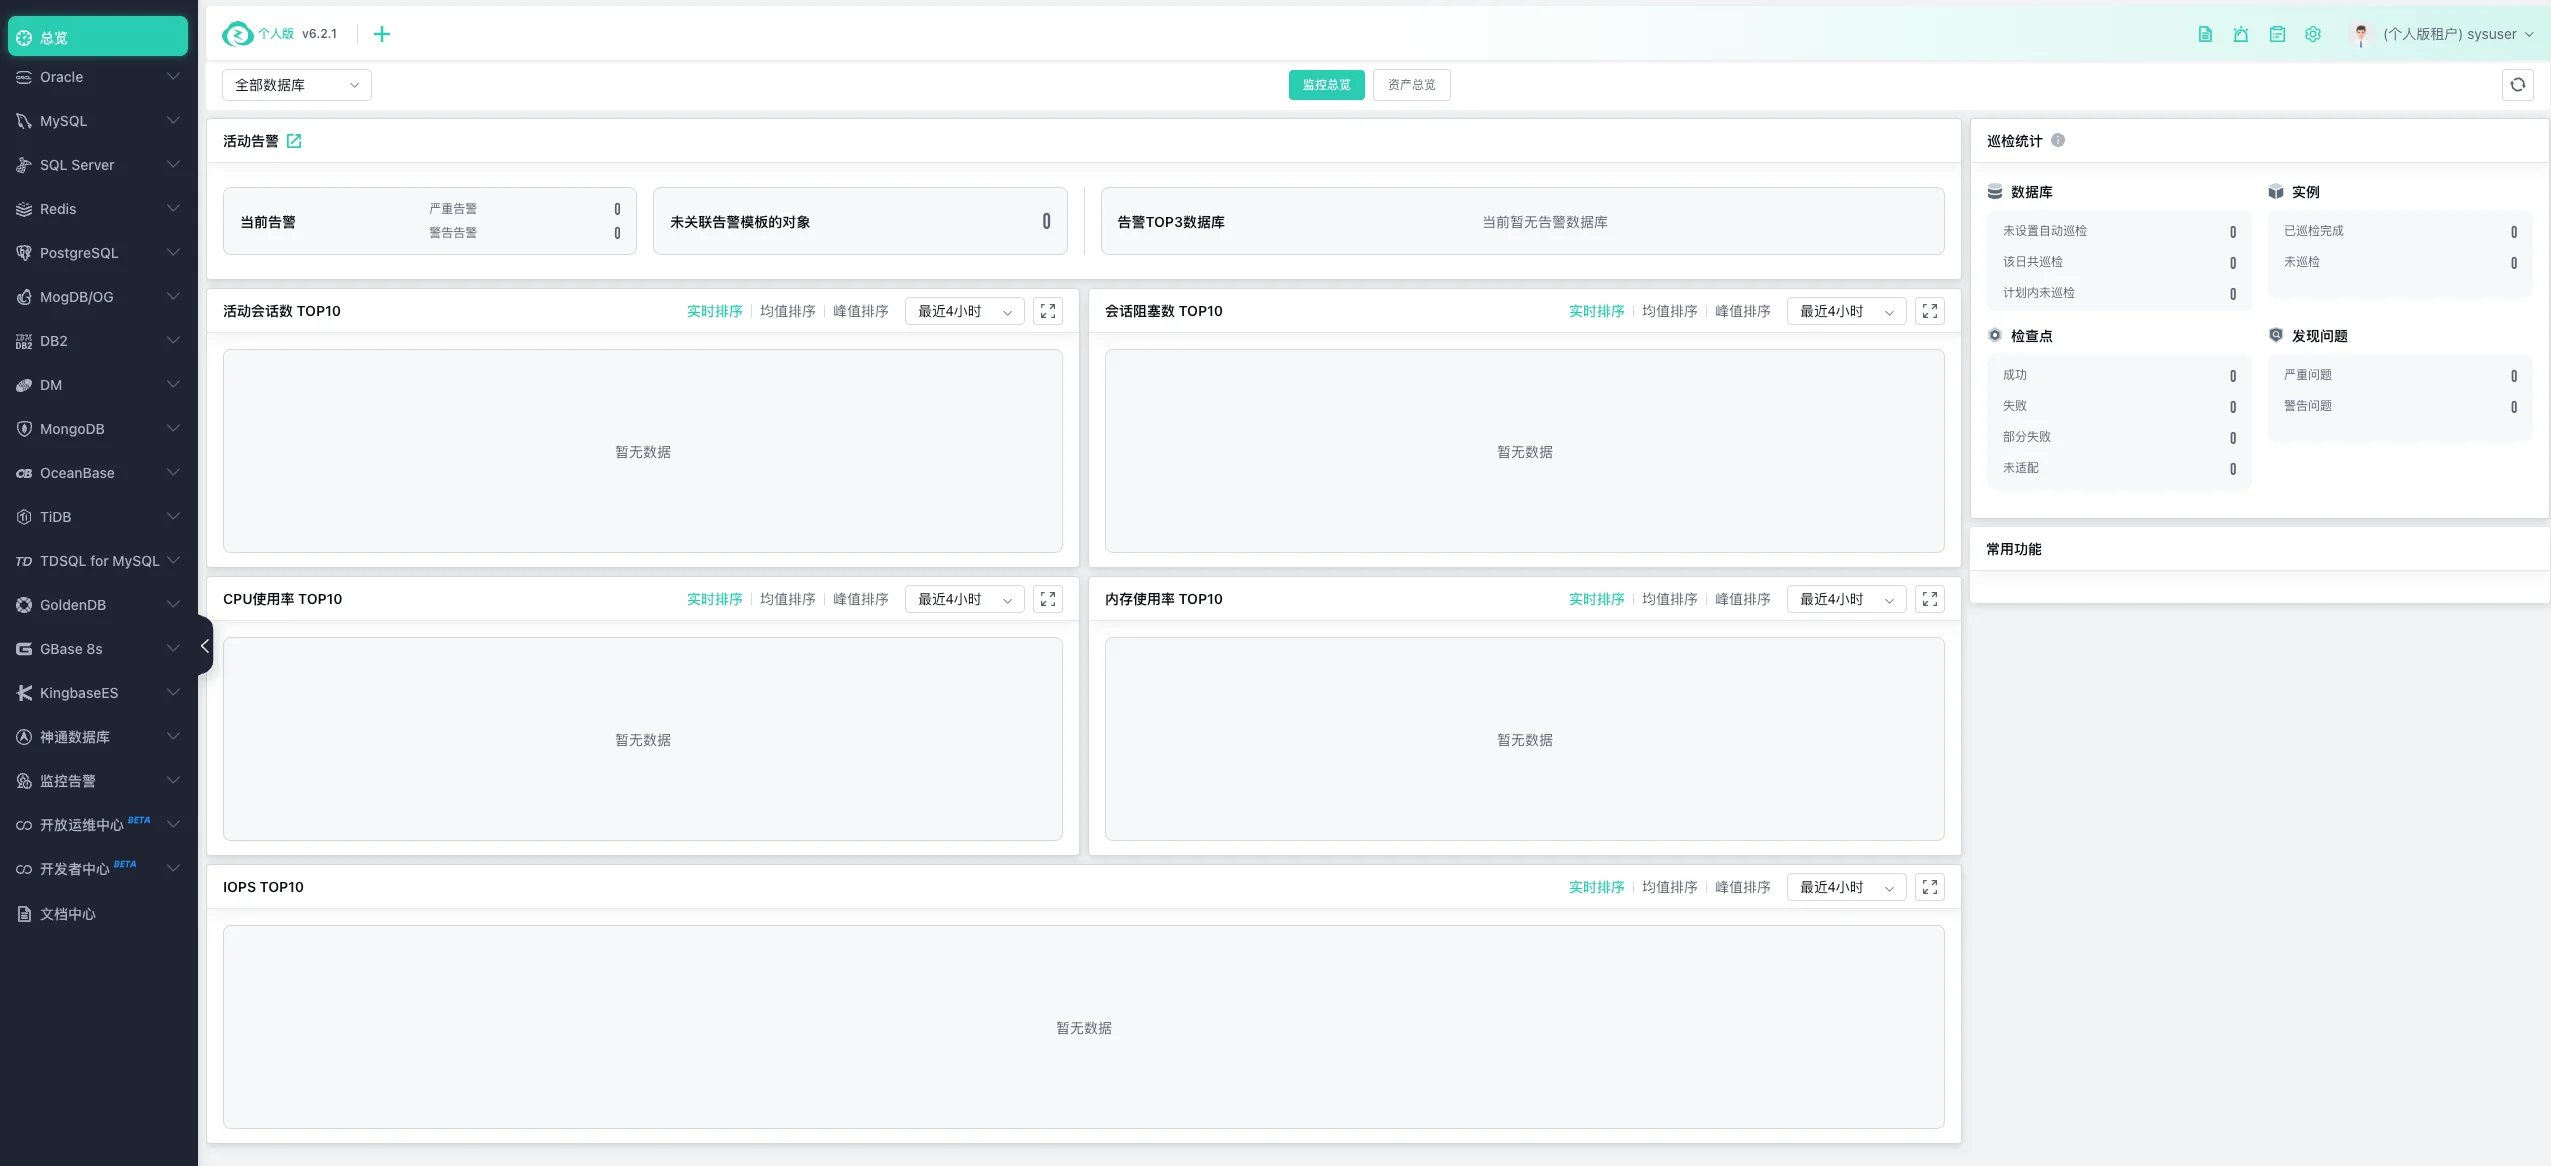
Task: Click the refresh icon at top right
Action: point(2517,85)
